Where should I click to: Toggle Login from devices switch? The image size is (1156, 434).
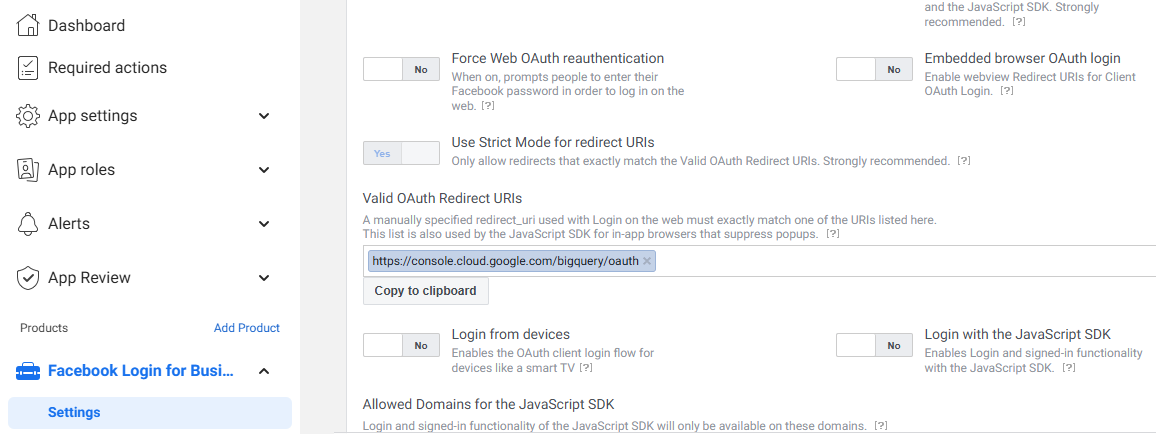(401, 345)
